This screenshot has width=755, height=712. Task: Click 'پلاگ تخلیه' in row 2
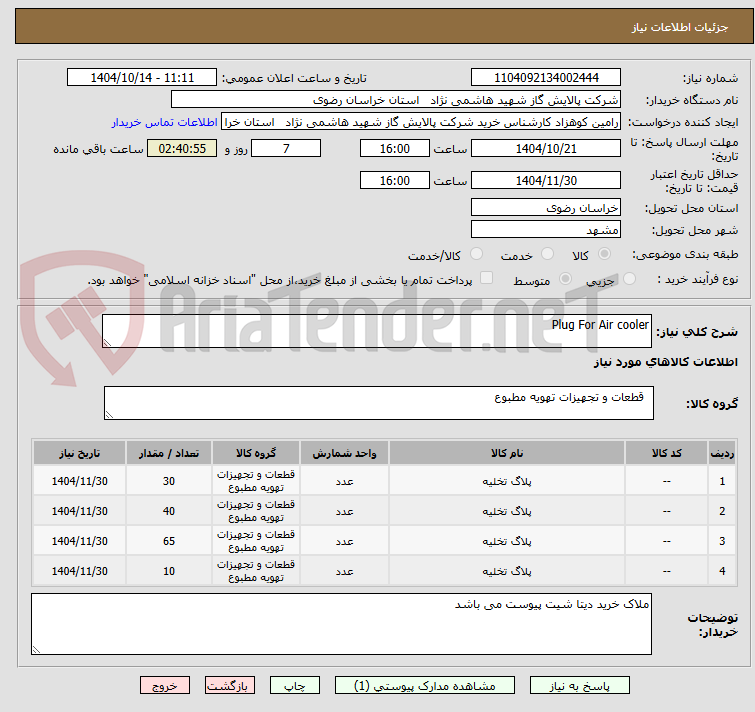(507, 511)
